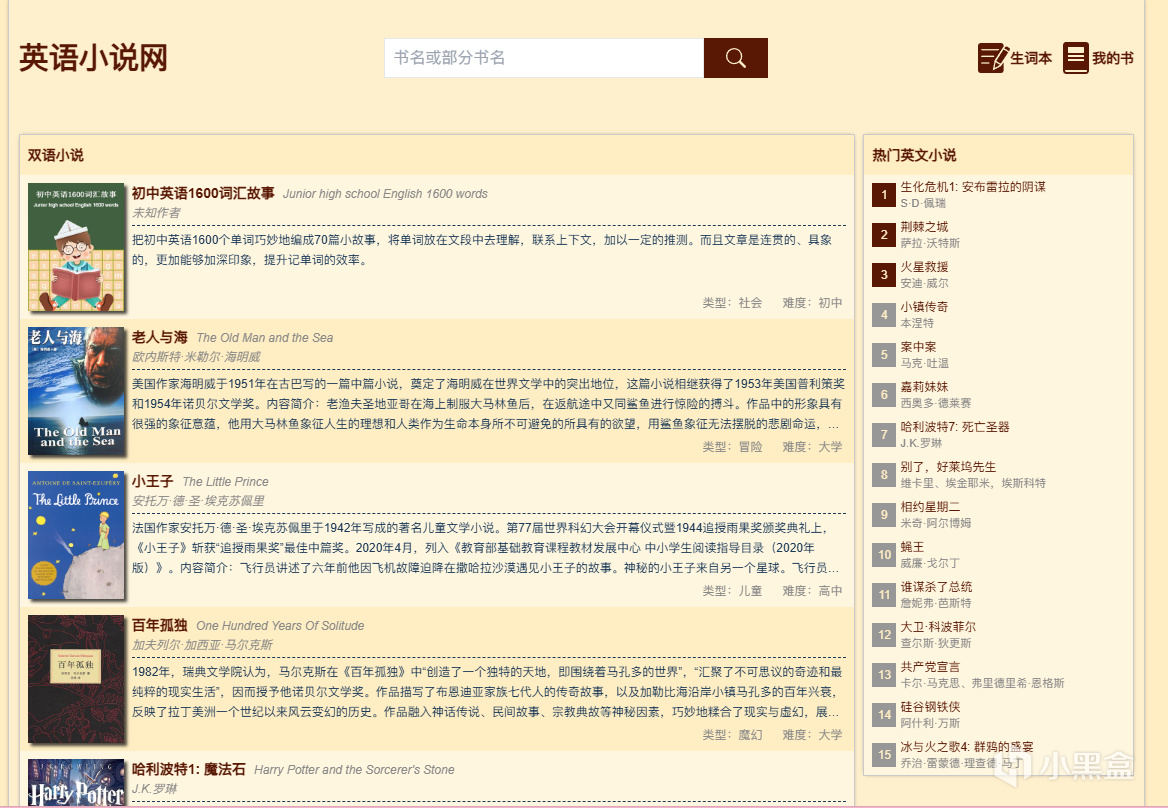This screenshot has height=808, width=1168.
Task: Open the 初中英语1600词汇故事 cover thumbnail
Action: pyautogui.click(x=77, y=247)
